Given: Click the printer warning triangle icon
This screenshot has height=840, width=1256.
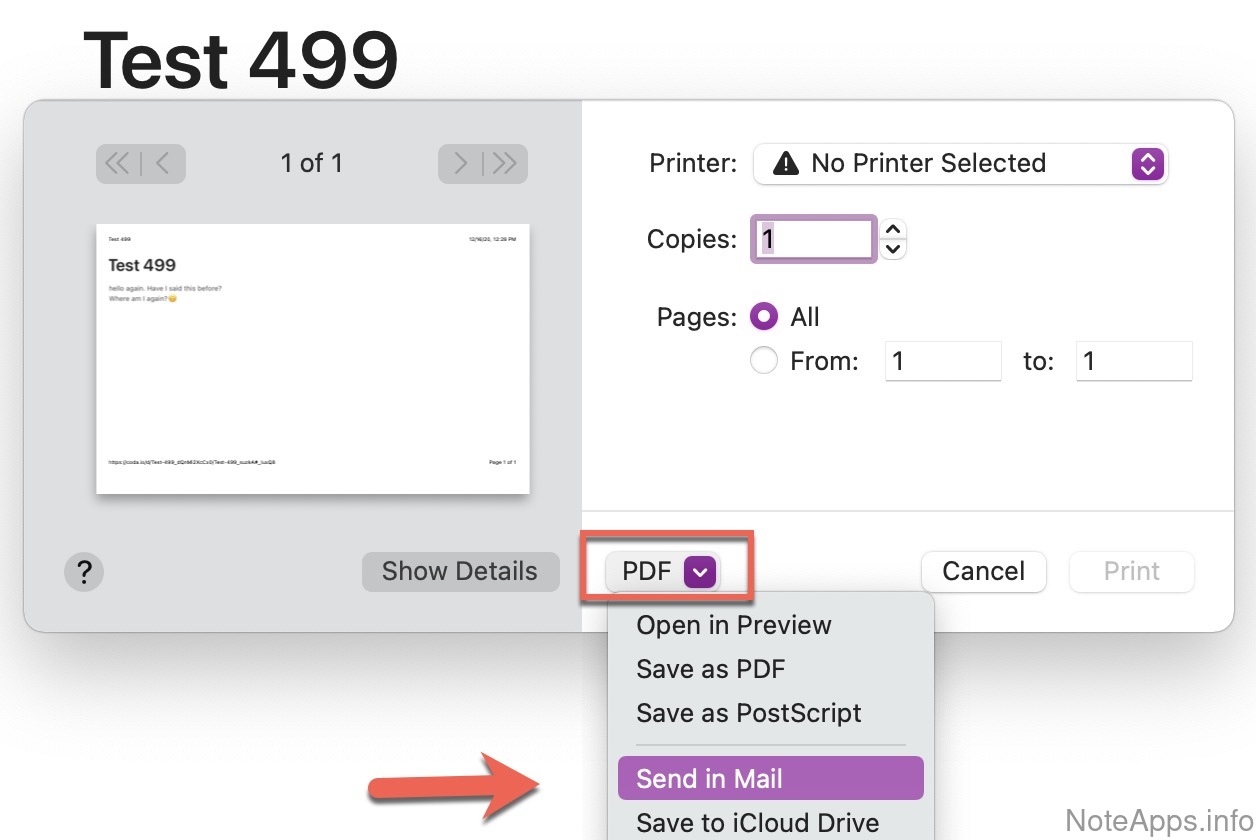Looking at the screenshot, I should 787,164.
